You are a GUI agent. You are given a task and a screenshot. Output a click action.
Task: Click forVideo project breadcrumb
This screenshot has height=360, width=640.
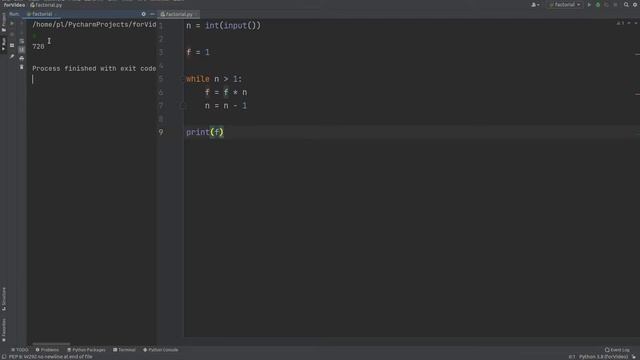pos(14,5)
